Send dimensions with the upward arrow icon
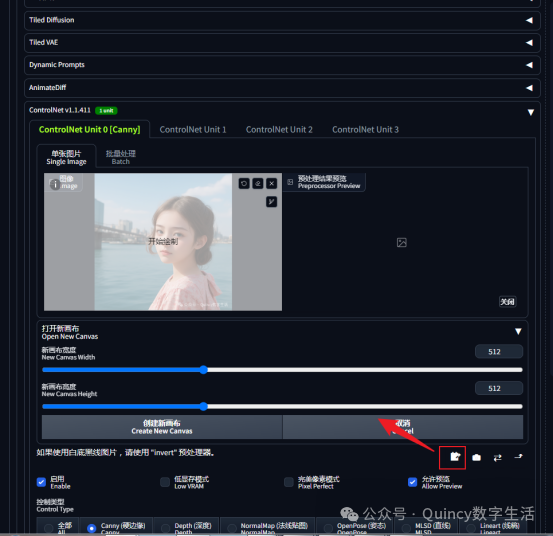Screen dimensions: 553x536 [x=518, y=457]
